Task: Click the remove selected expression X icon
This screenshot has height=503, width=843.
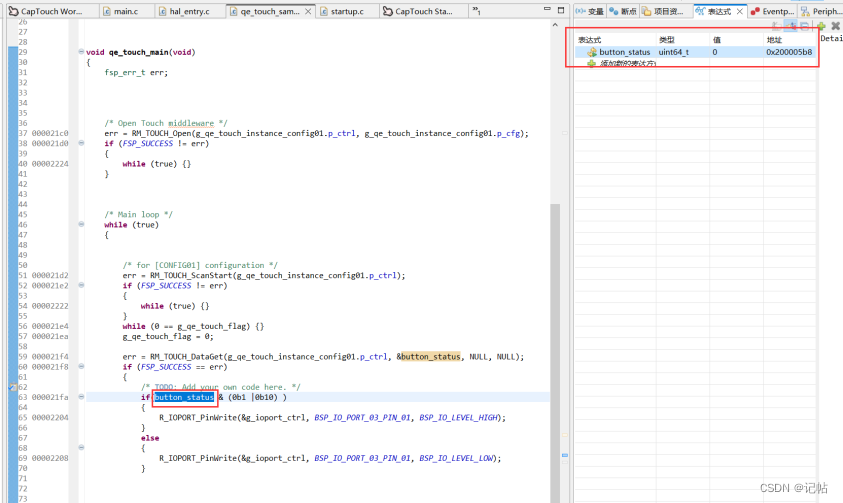Action: [835, 26]
